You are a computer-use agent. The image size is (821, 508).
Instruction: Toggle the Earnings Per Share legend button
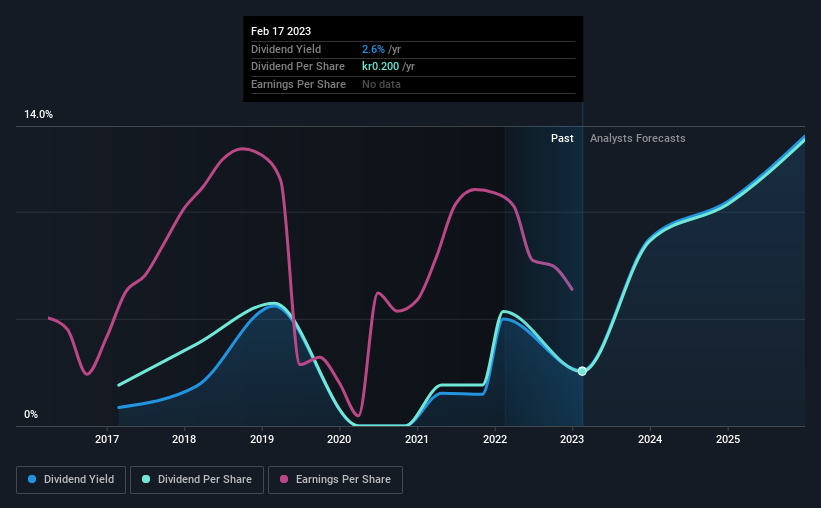[335, 480]
